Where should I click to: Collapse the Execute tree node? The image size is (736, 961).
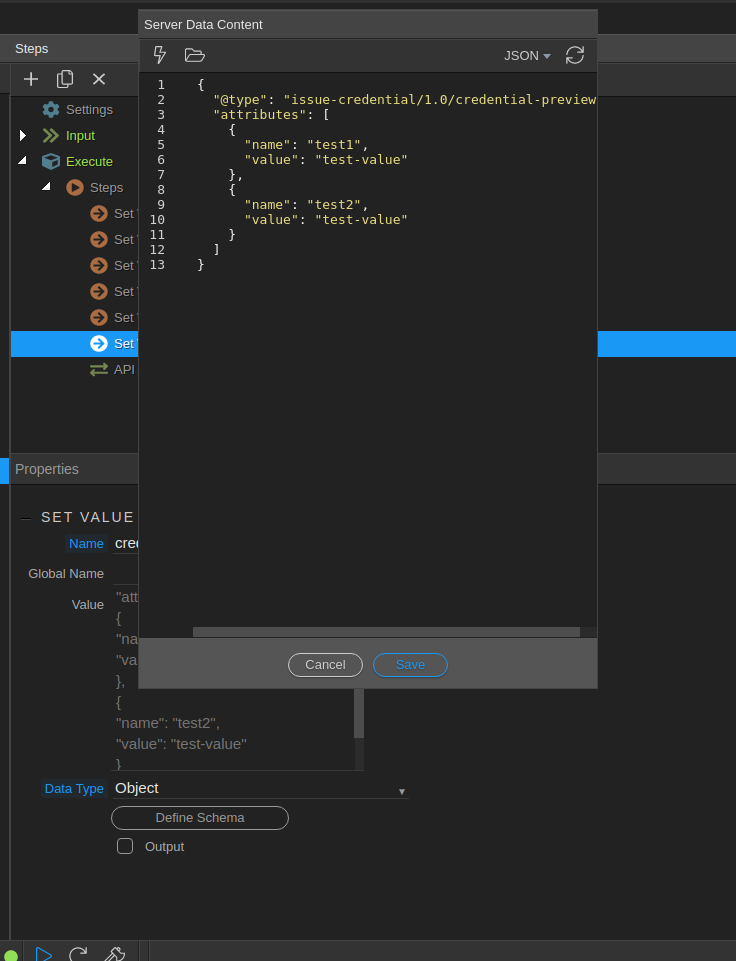pyautogui.click(x=23, y=161)
